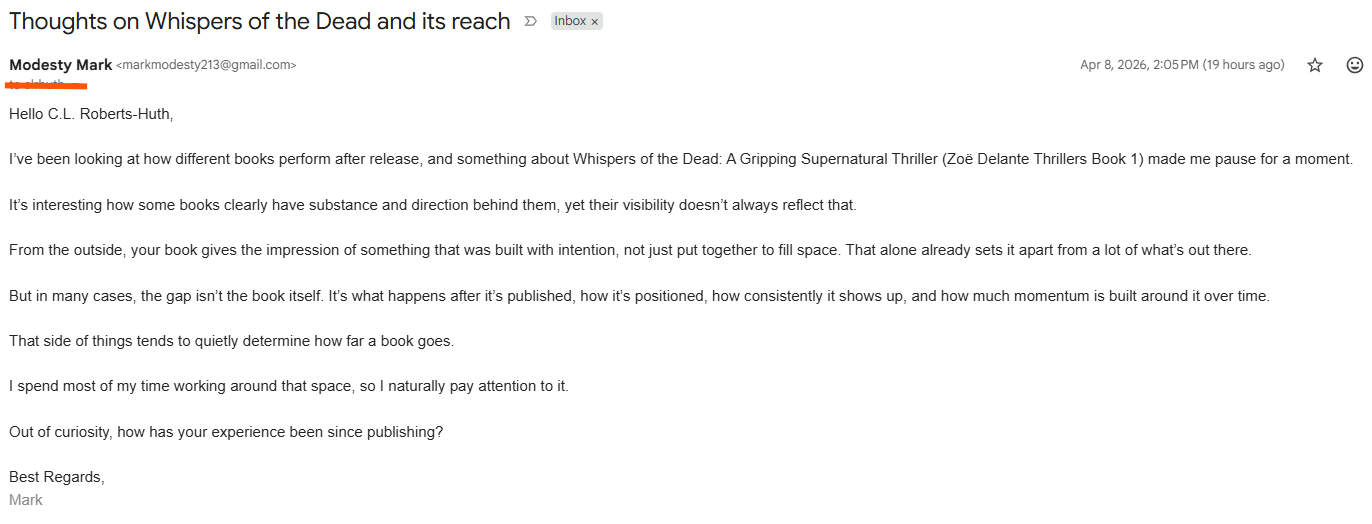
Task: Click the markmodesty213@gmail.com address
Action: coord(206,65)
